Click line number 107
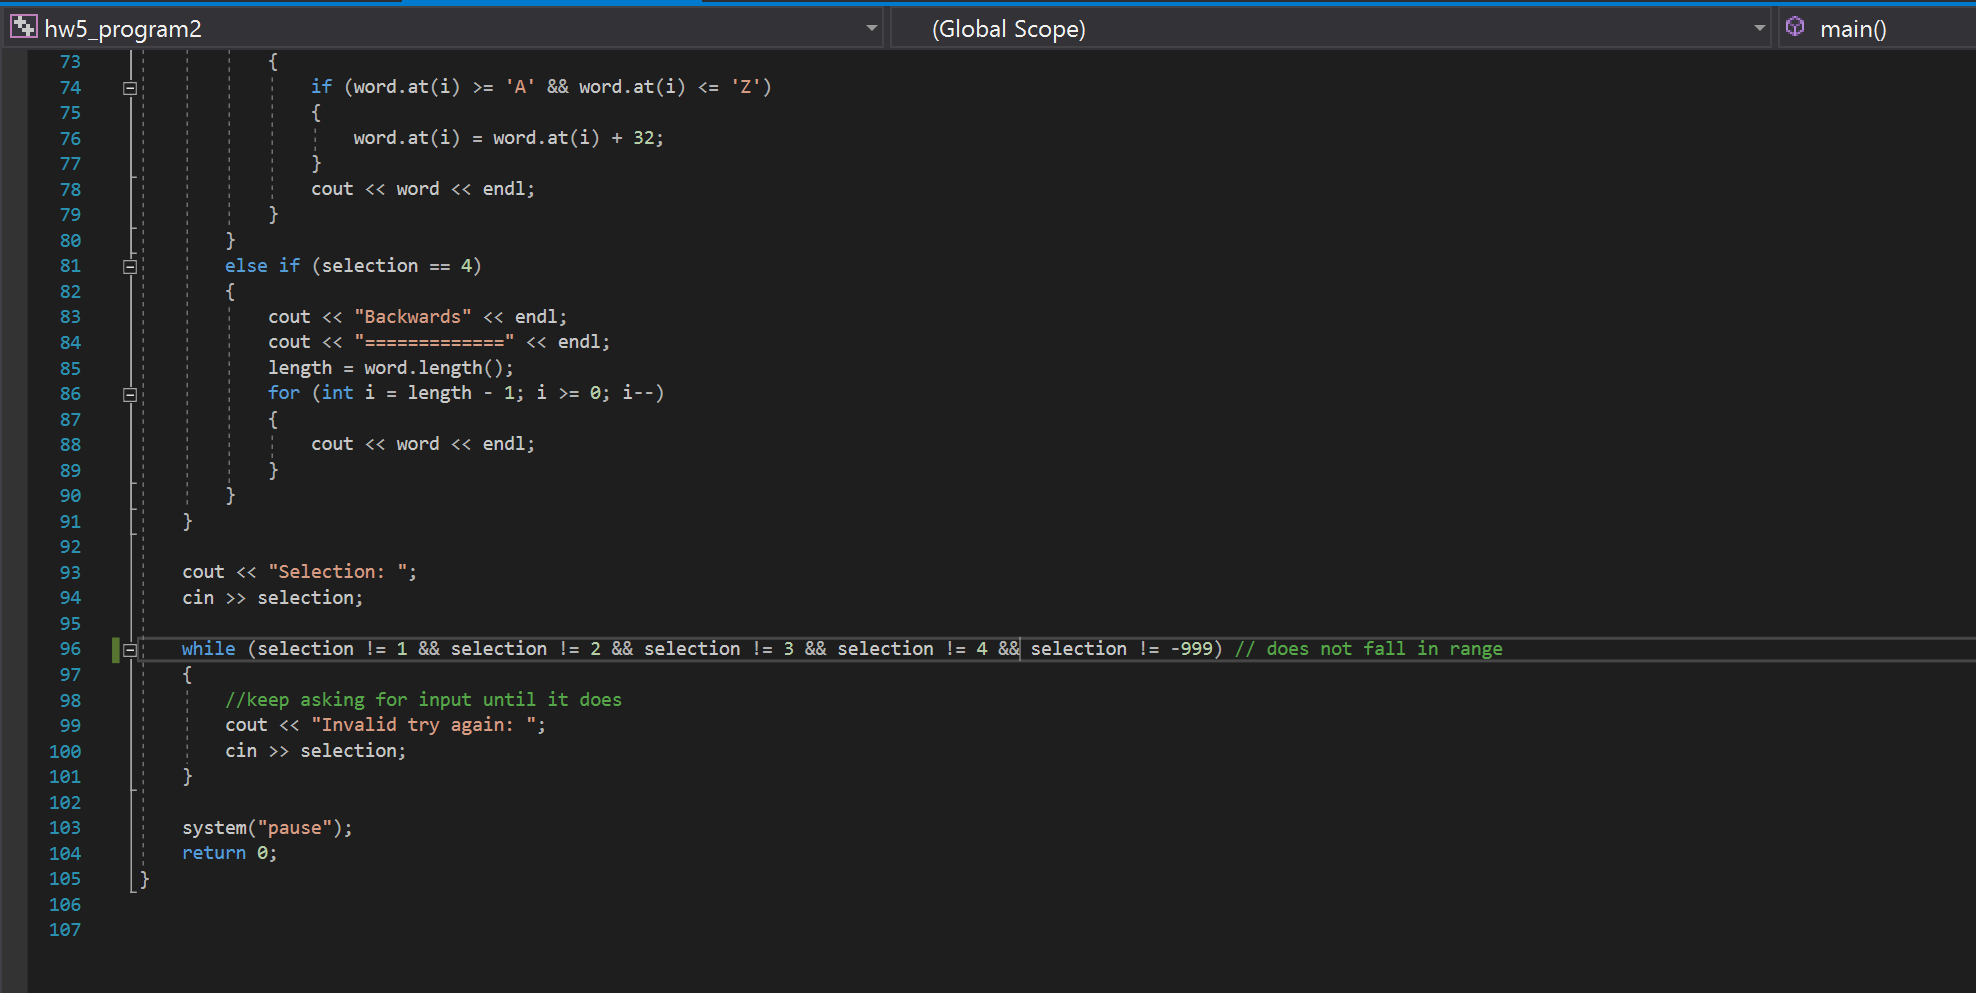1976x993 pixels. click(x=65, y=930)
